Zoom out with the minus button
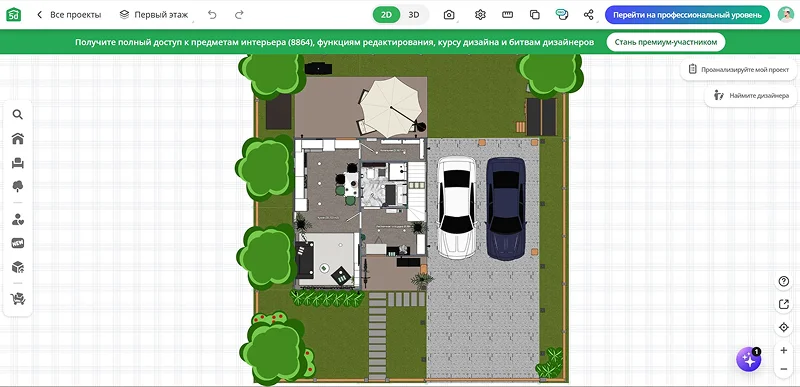Screen dimensions: 800x387 click(784, 369)
